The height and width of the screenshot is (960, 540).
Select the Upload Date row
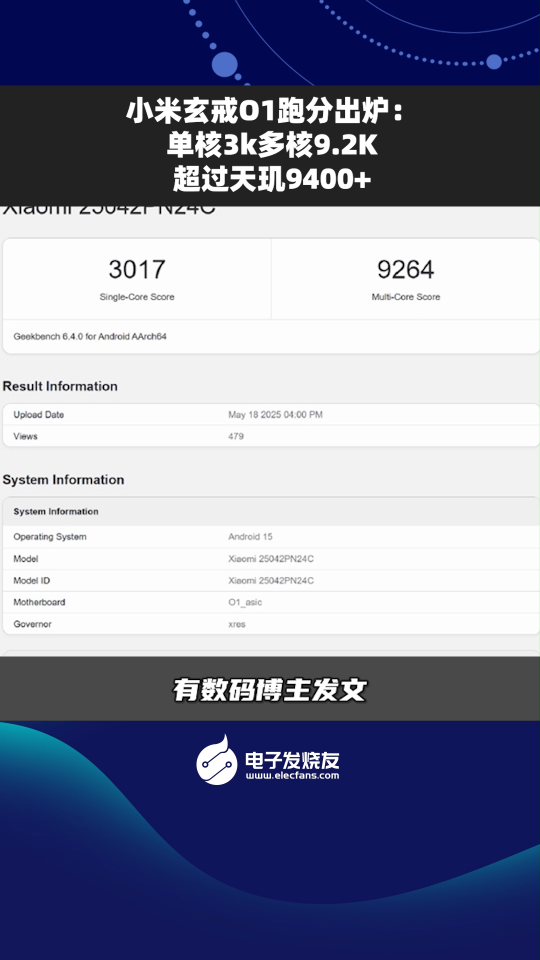click(x=271, y=414)
